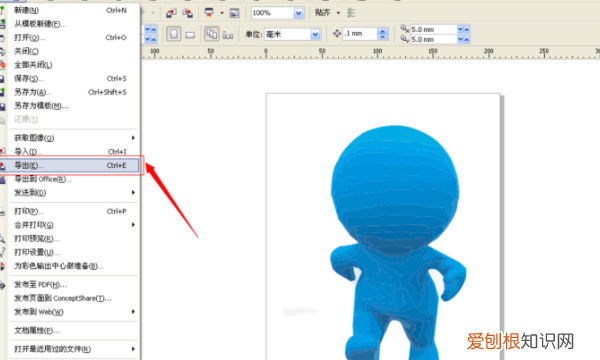Select portrait page orientation
The image size is (600, 360).
click(174, 34)
